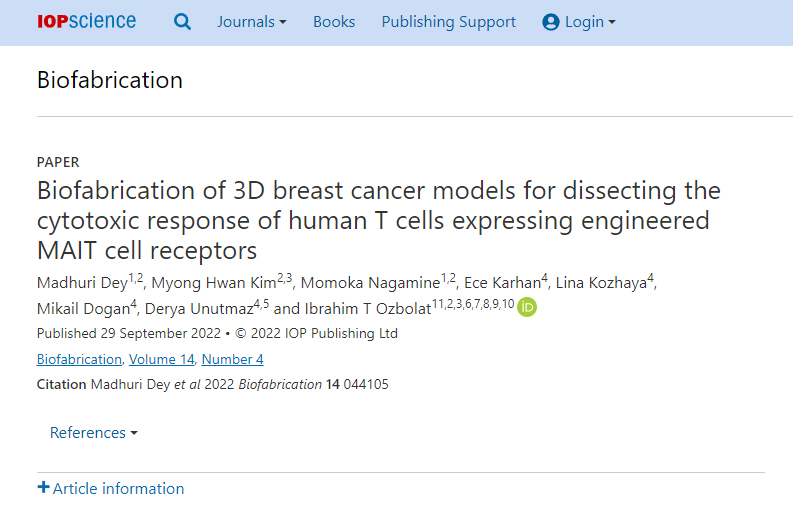This screenshot has width=793, height=528.
Task: Open the Journals dropdown menu
Action: 252,22
